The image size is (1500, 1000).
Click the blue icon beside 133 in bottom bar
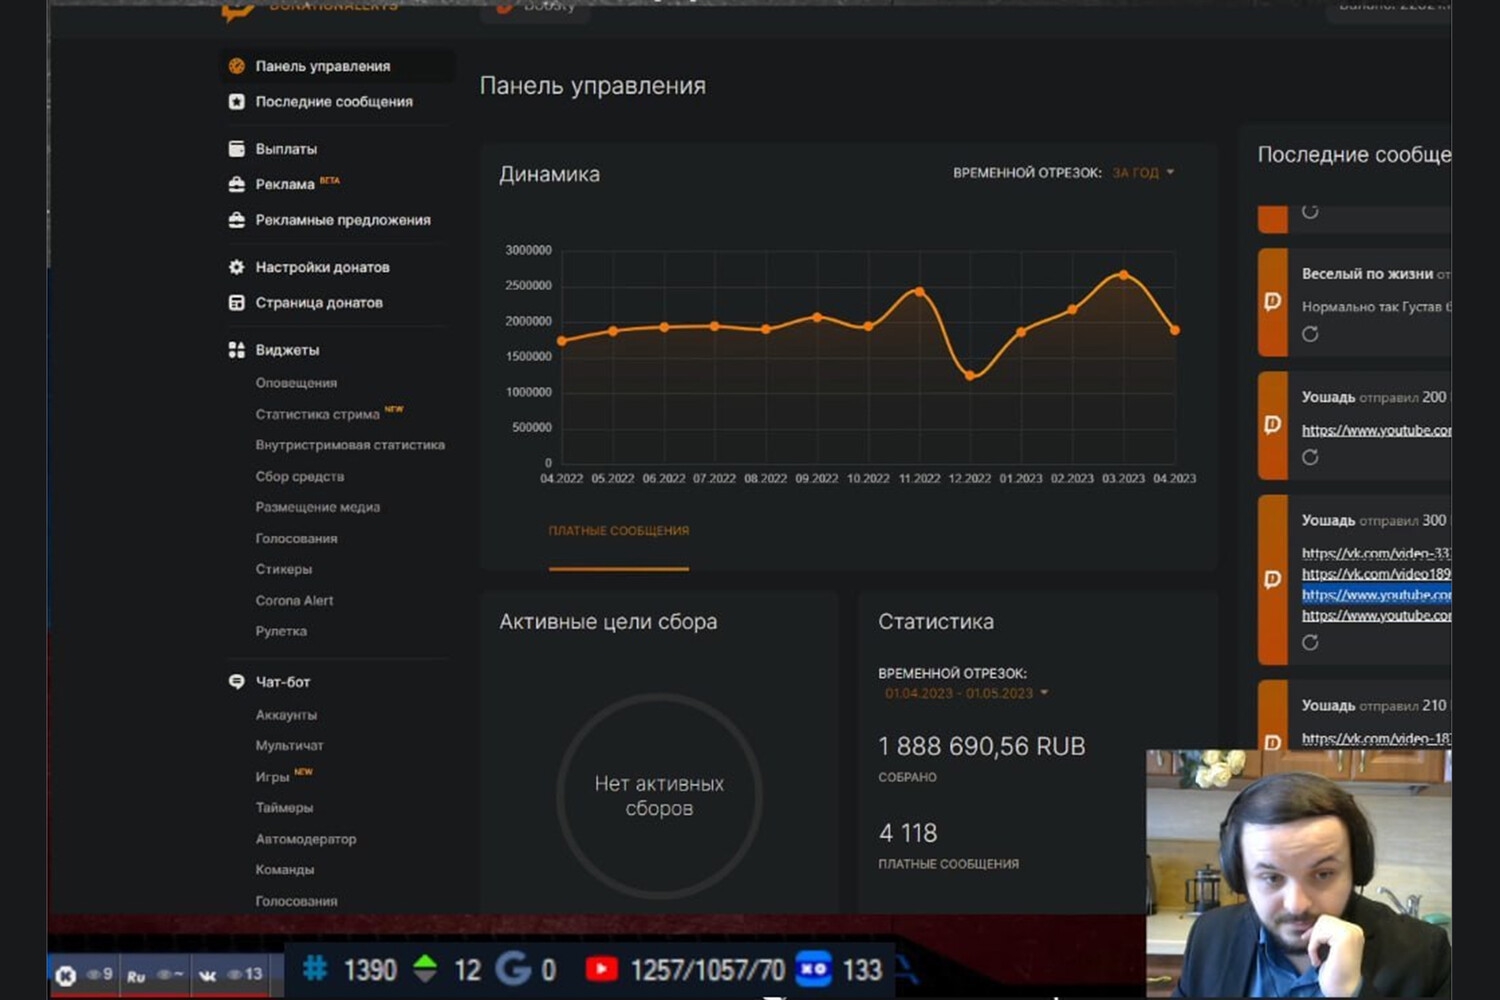pyautogui.click(x=814, y=969)
